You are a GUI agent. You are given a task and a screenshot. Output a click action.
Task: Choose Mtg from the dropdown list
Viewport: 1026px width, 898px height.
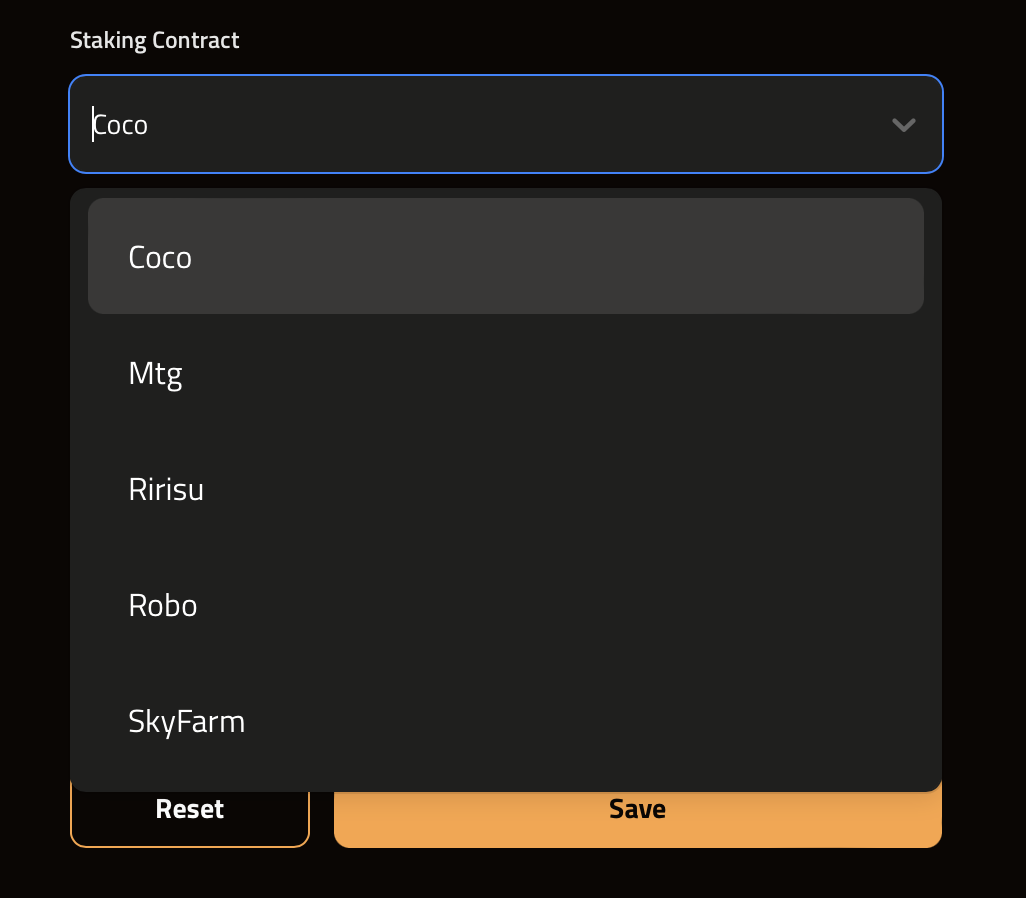pyautogui.click(x=505, y=374)
